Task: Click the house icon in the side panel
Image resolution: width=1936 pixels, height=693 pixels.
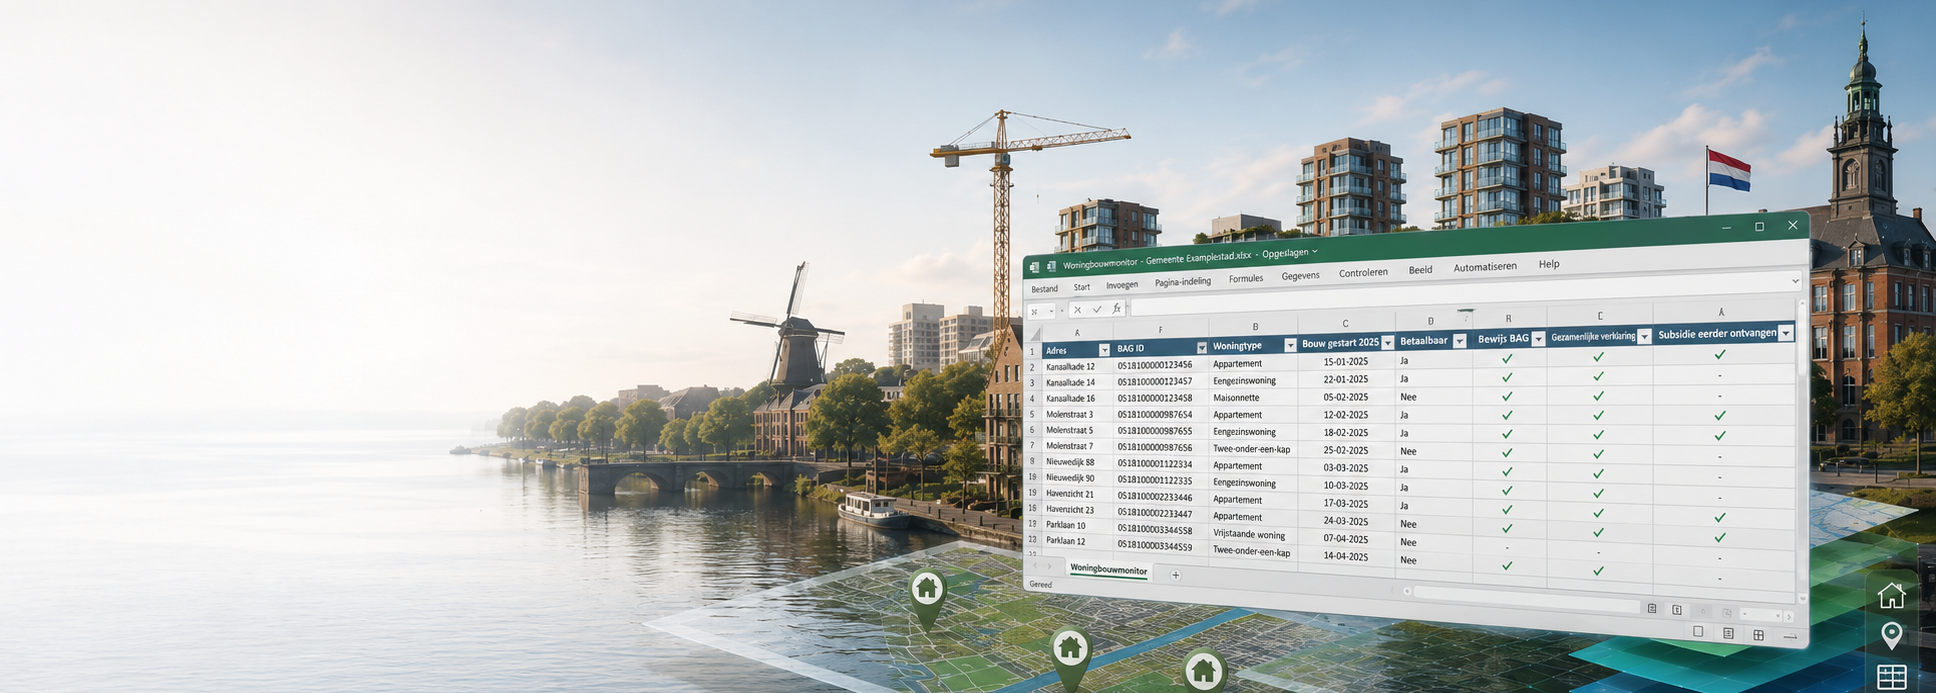Action: point(1891,595)
